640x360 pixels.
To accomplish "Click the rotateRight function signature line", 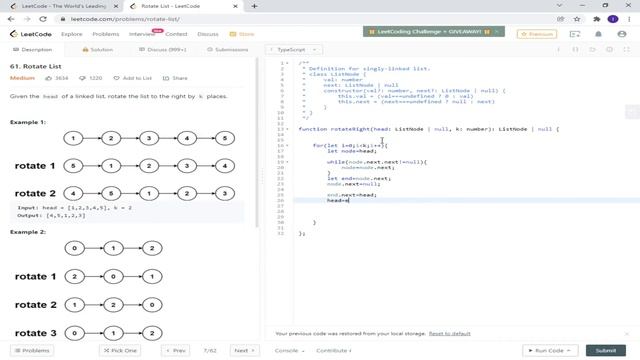I will coord(429,129).
